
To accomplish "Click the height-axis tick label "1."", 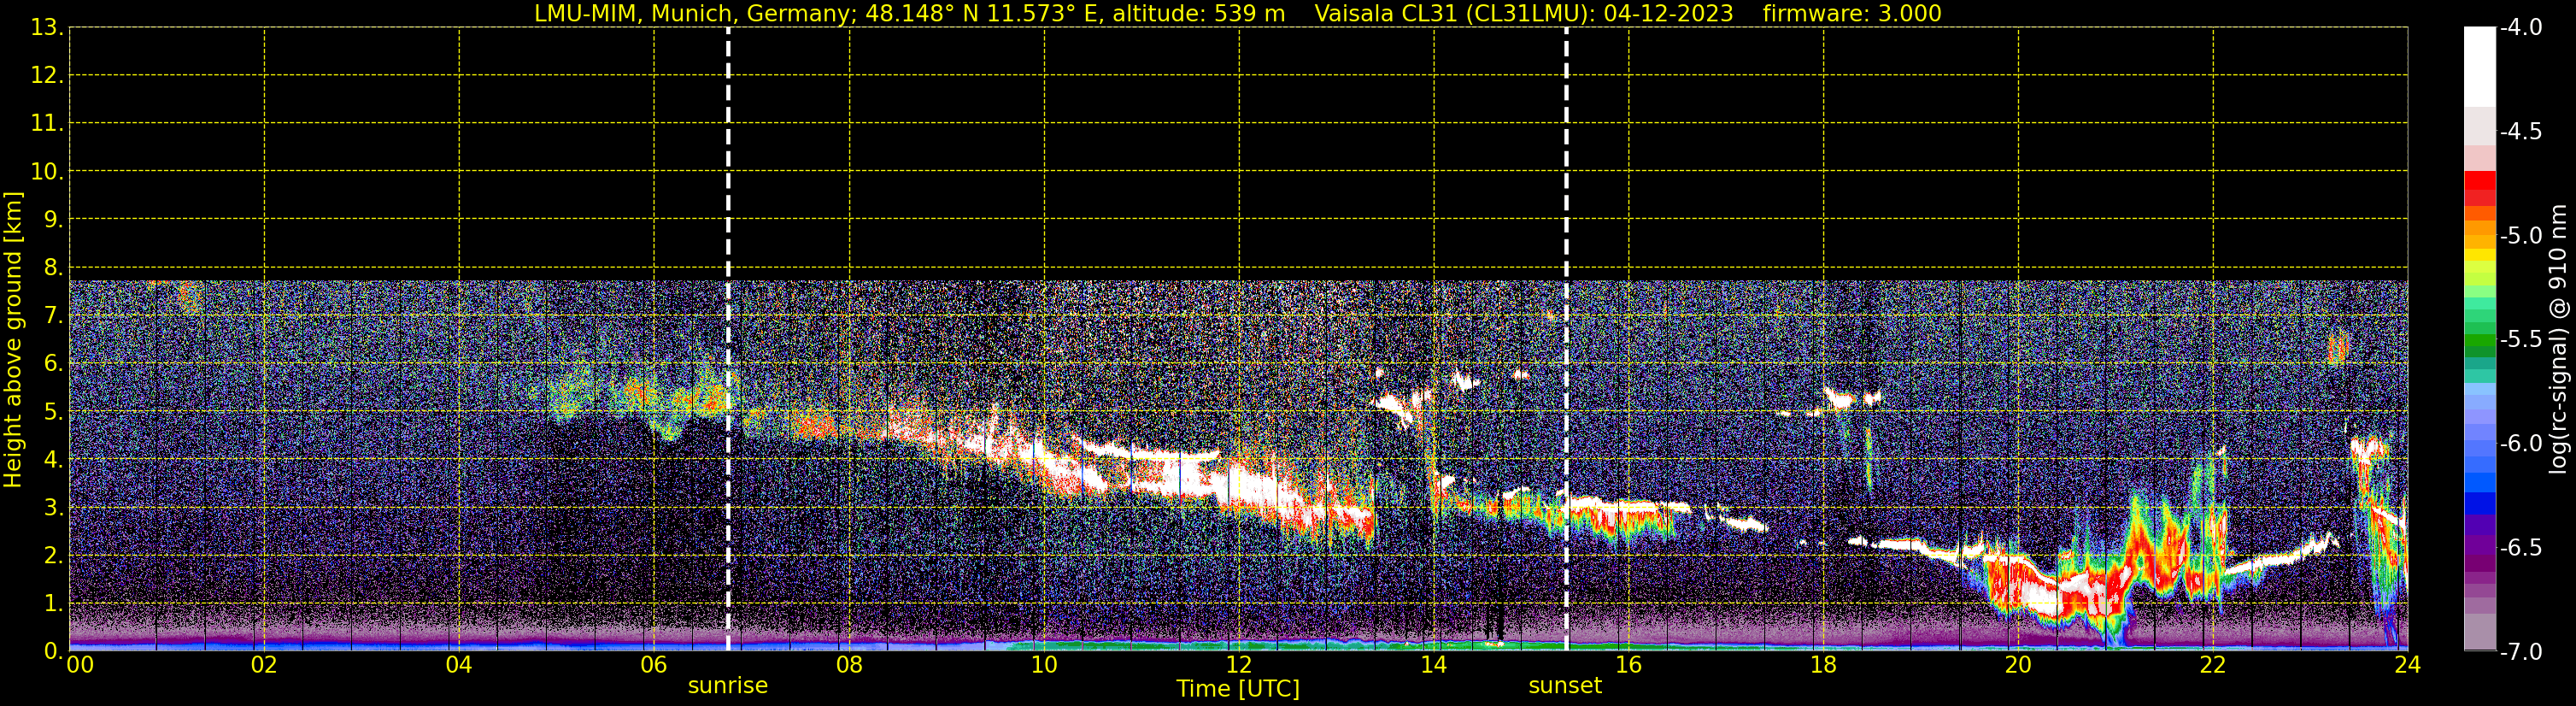I will pyautogui.click(x=54, y=603).
